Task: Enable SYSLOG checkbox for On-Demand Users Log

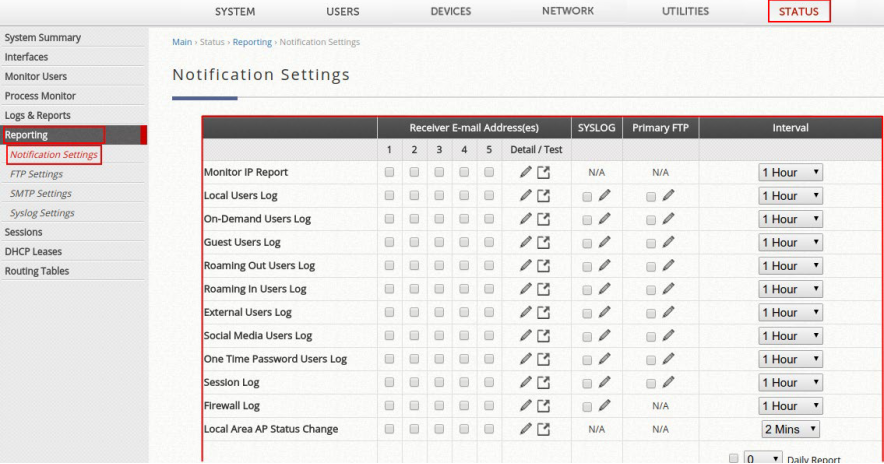Action: pos(587,220)
